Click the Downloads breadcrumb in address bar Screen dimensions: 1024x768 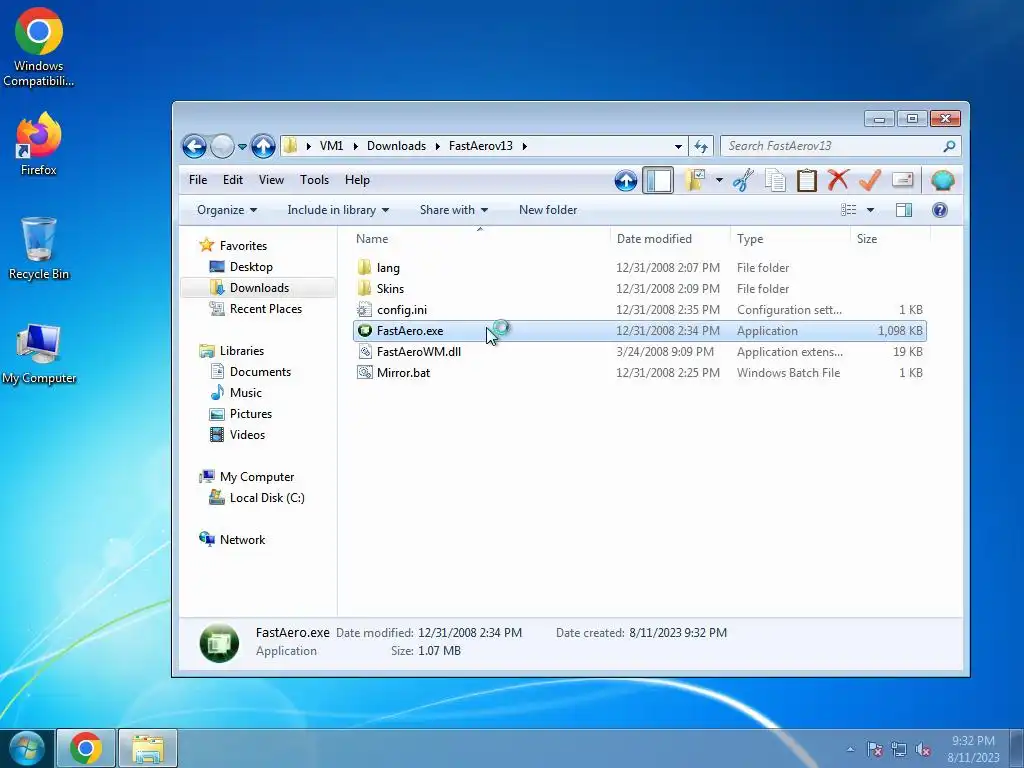[x=396, y=146]
